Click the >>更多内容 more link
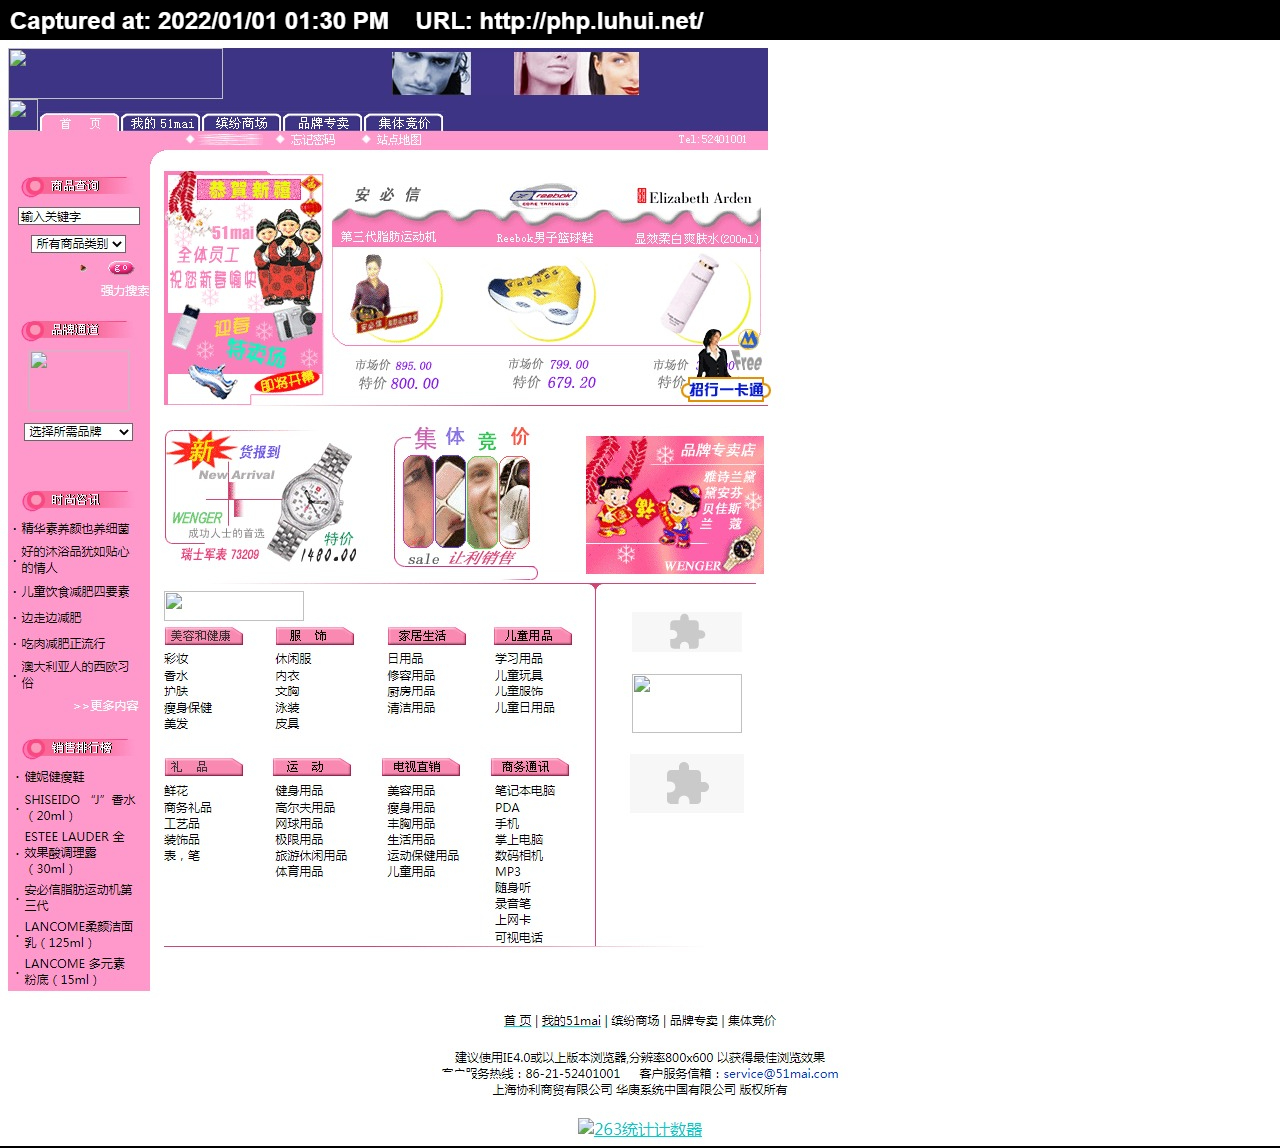1280x1148 pixels. click(106, 706)
